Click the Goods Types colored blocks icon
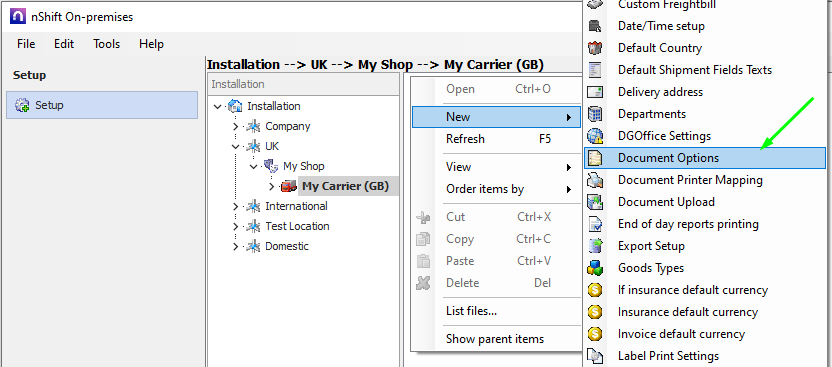 (x=595, y=268)
